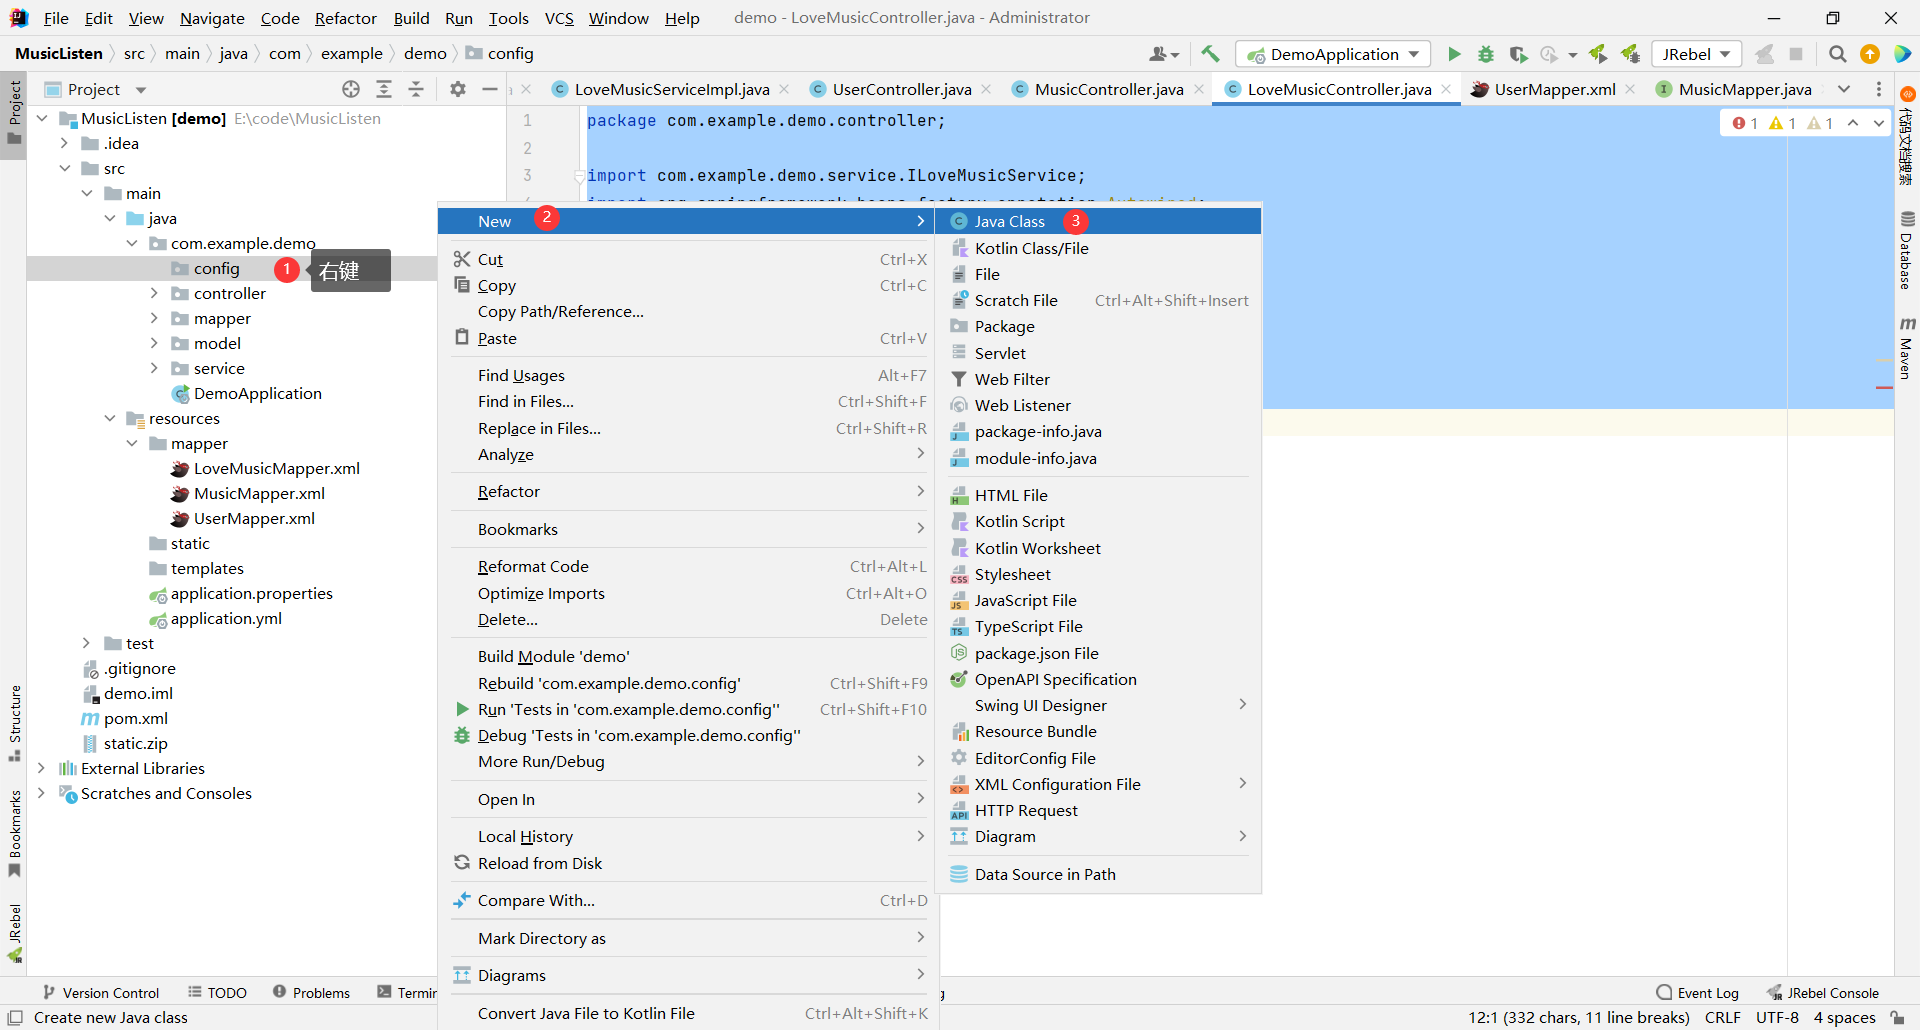Image resolution: width=1920 pixels, height=1030 pixels.
Task: Go to previous highlighted error arrow
Action: pos(1853,123)
